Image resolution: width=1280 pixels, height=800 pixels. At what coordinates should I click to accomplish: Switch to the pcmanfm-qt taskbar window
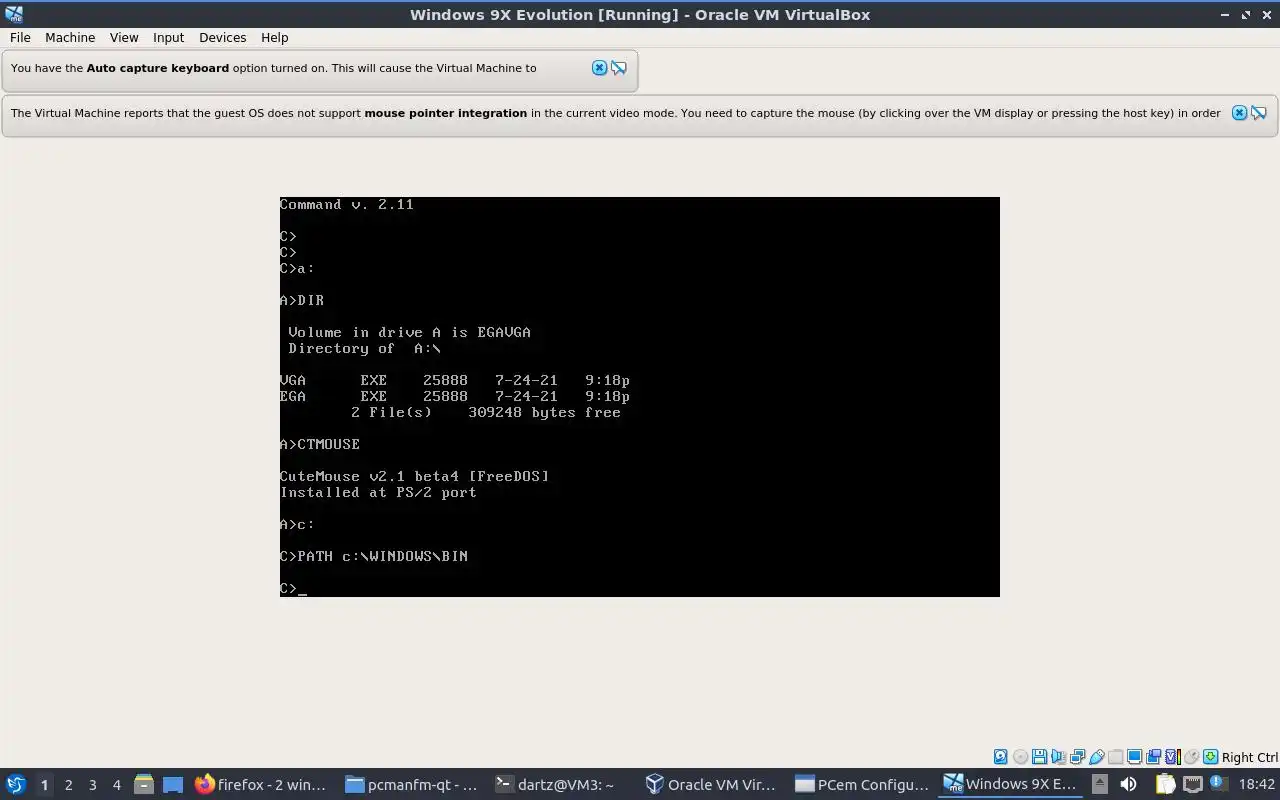point(412,785)
